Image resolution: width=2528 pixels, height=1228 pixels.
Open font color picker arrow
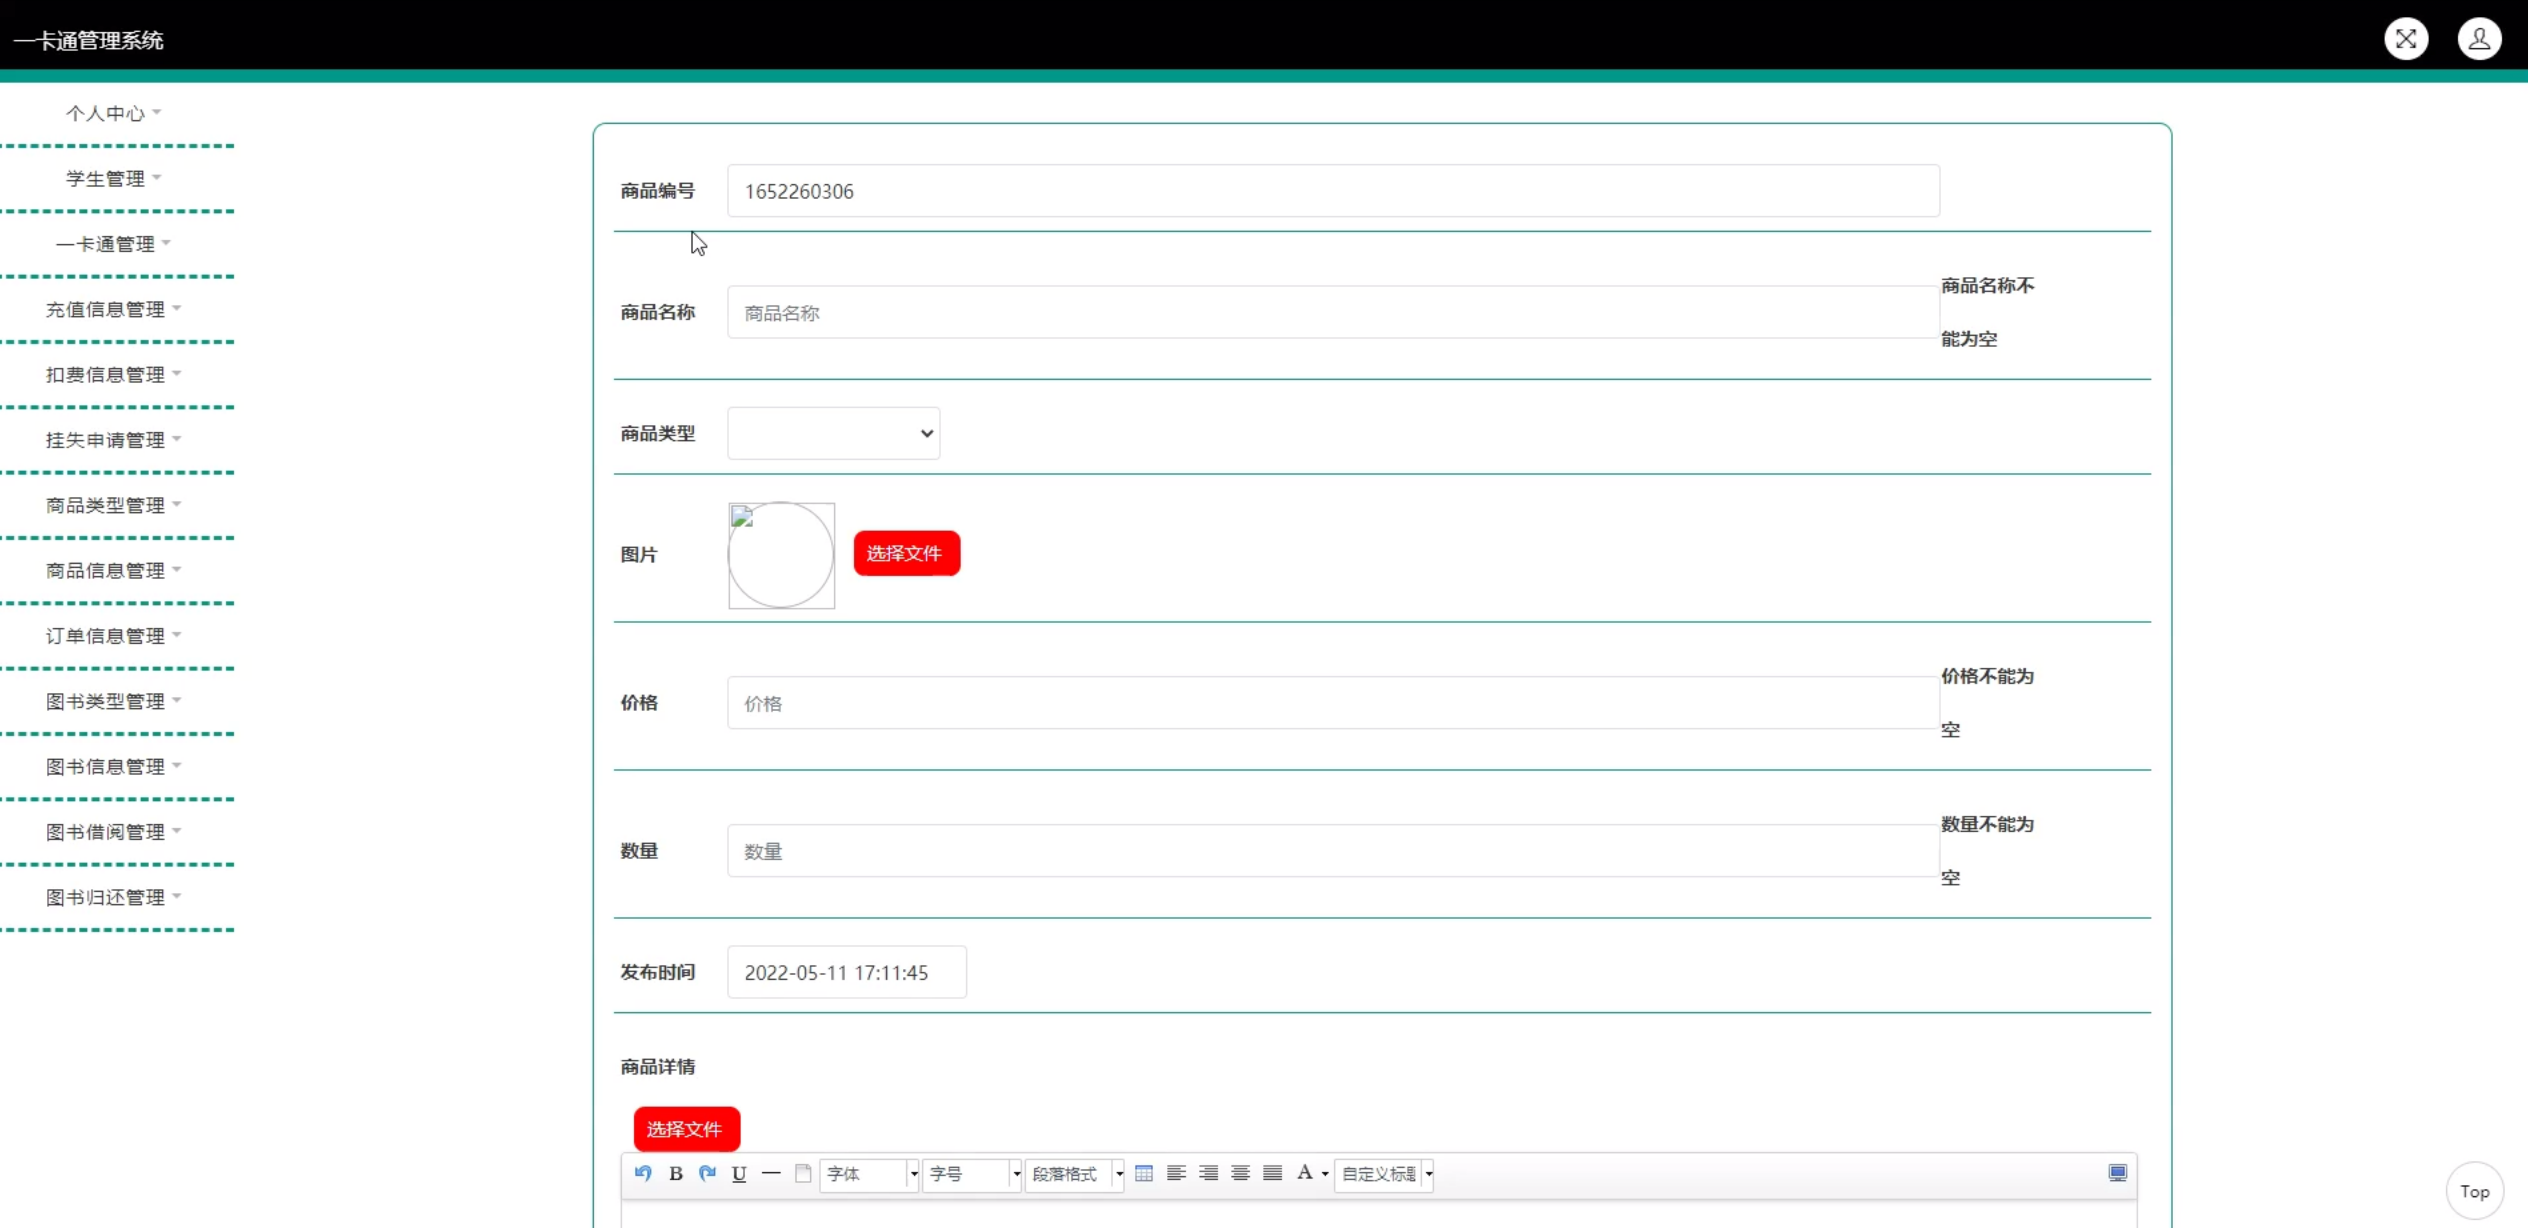(1325, 1174)
